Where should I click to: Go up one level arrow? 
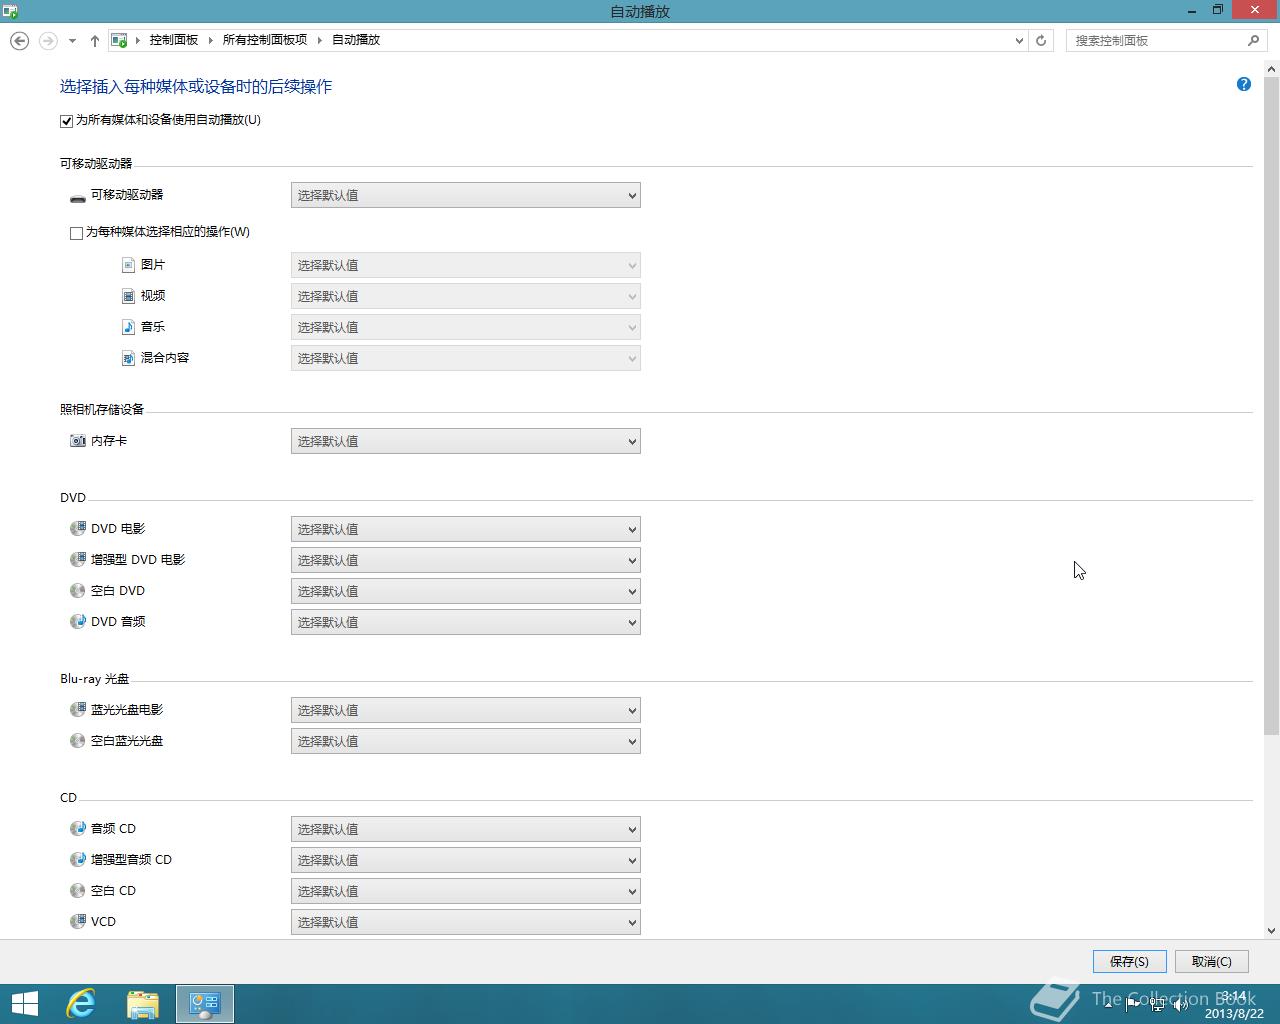(x=94, y=41)
